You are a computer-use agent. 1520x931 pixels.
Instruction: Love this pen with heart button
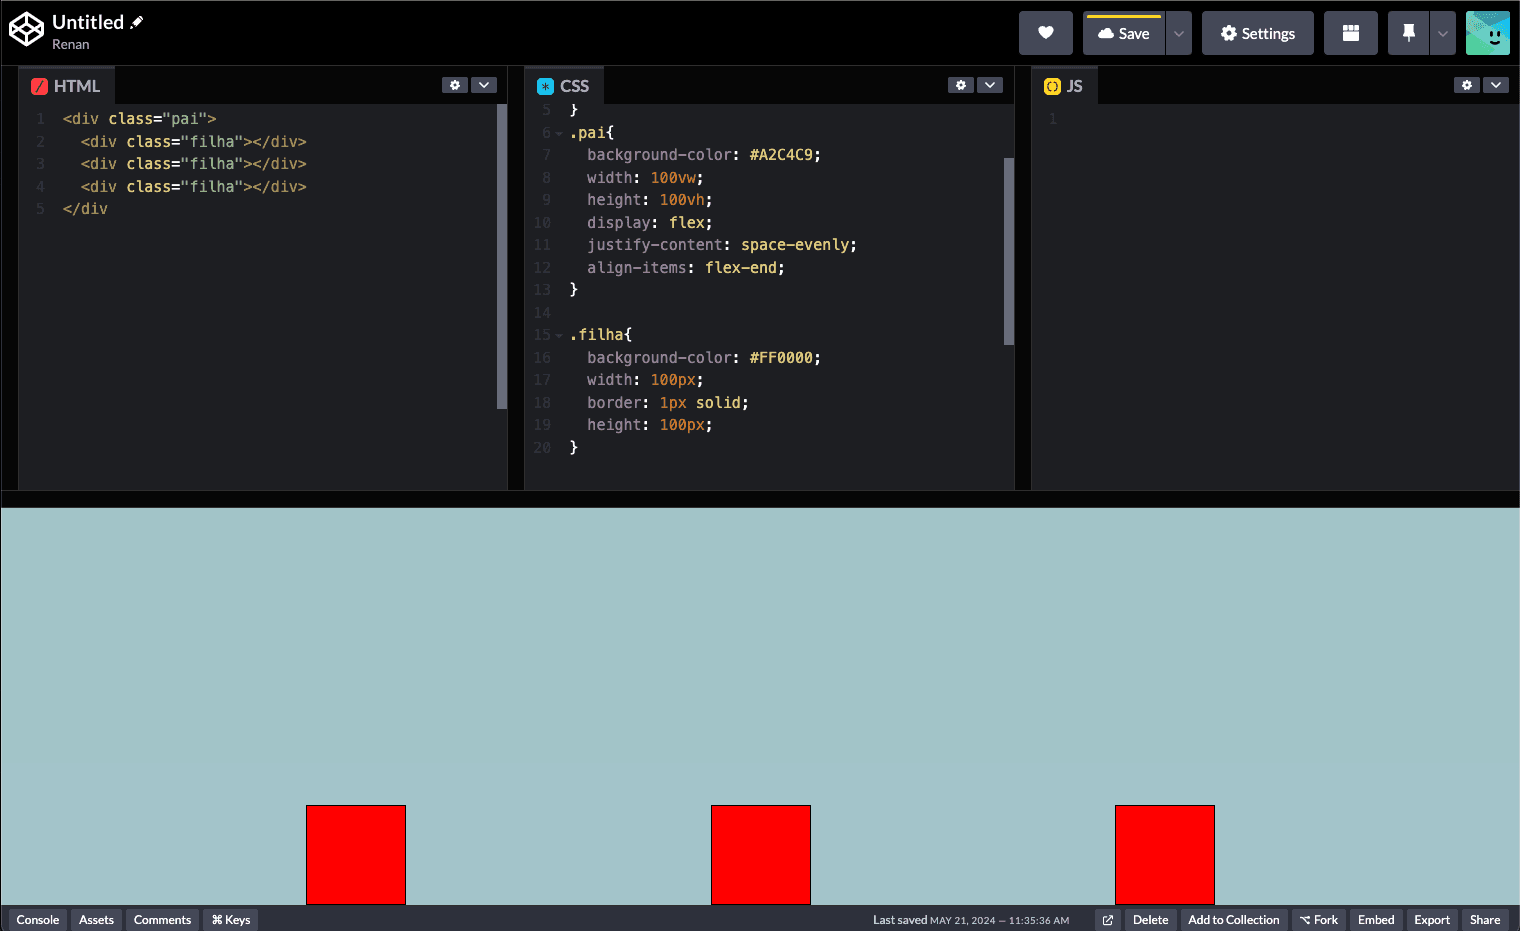pos(1045,33)
